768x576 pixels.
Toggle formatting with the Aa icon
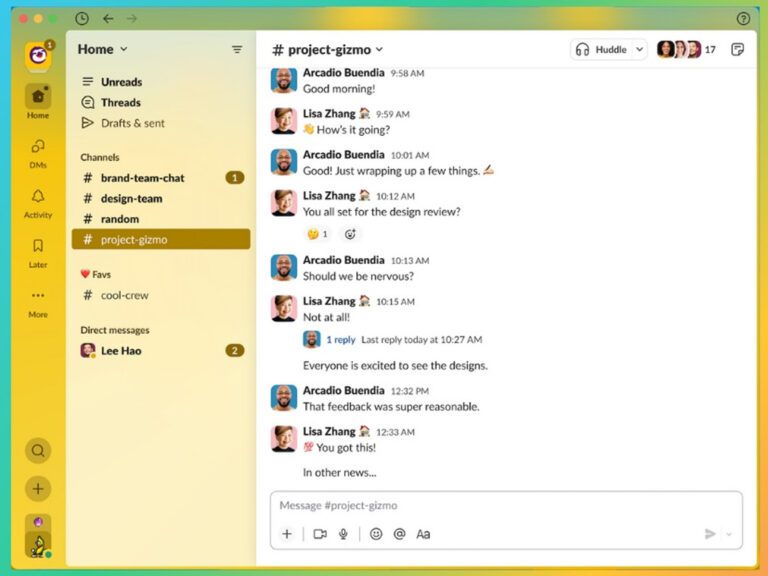click(x=423, y=534)
